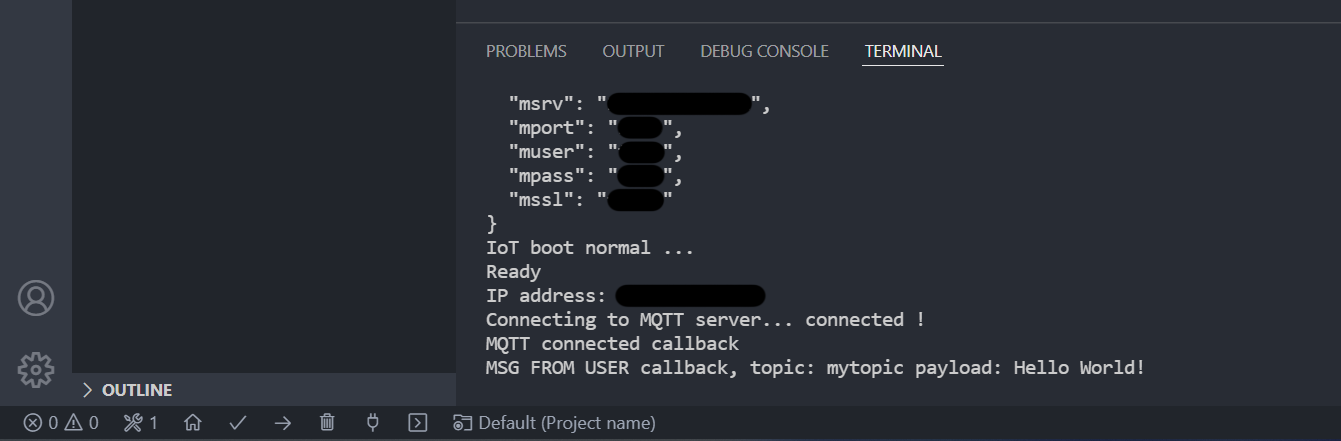Open a new PlatformIO terminal
The height and width of the screenshot is (441, 1341).
418,423
